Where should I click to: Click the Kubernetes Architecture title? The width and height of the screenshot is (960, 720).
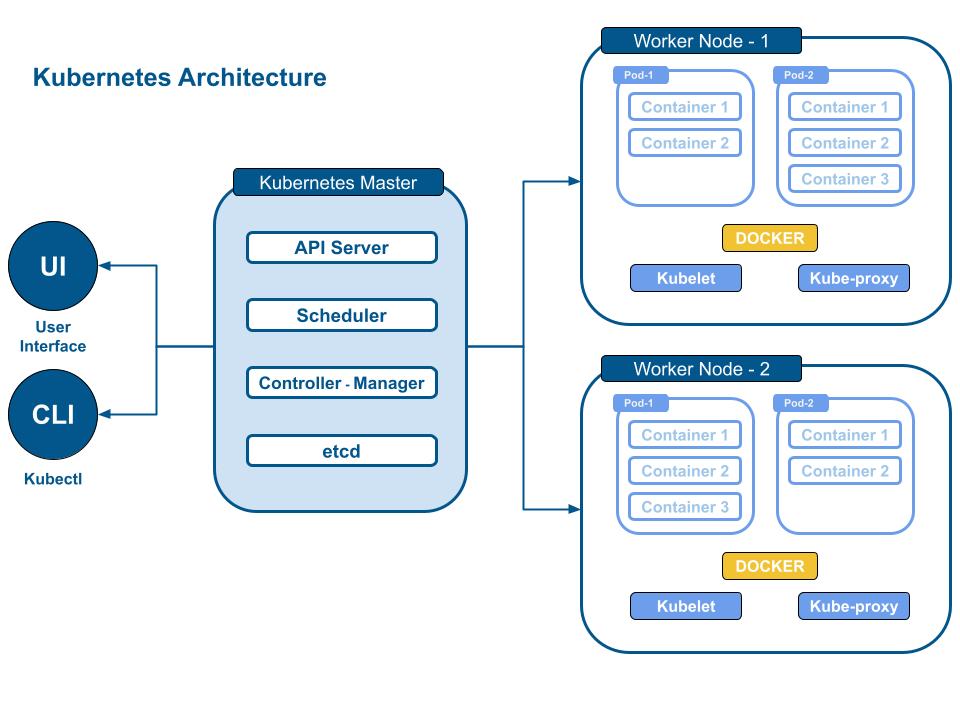(179, 78)
